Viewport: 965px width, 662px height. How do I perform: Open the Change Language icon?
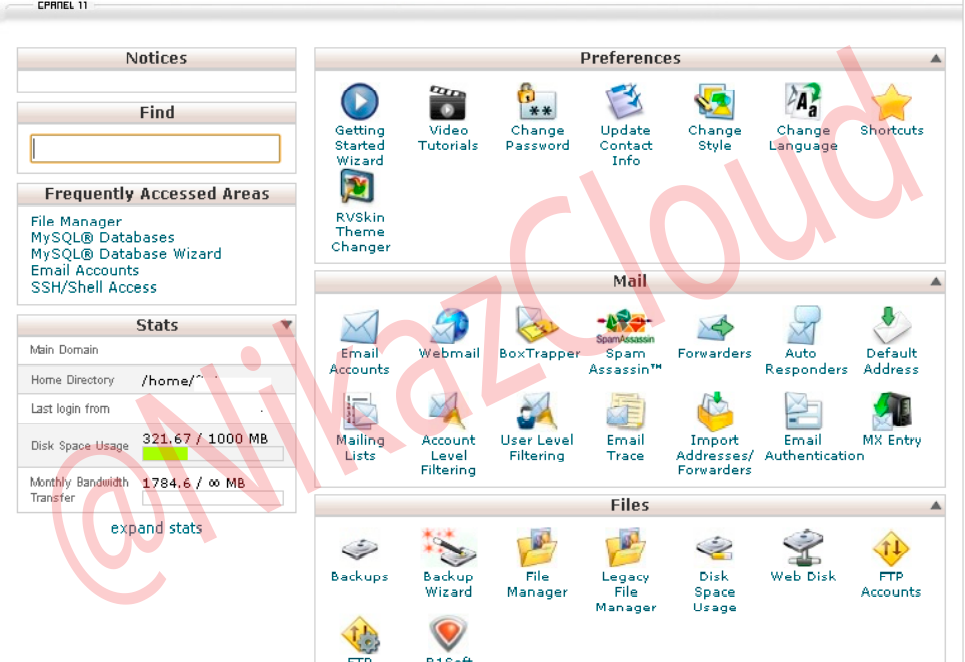[x=803, y=102]
